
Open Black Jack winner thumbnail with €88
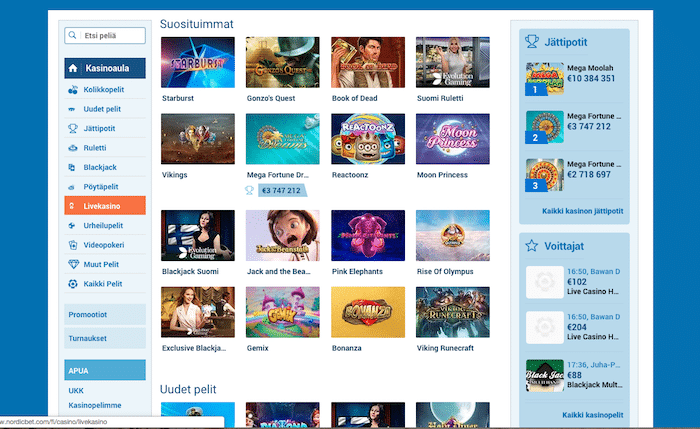coord(545,376)
